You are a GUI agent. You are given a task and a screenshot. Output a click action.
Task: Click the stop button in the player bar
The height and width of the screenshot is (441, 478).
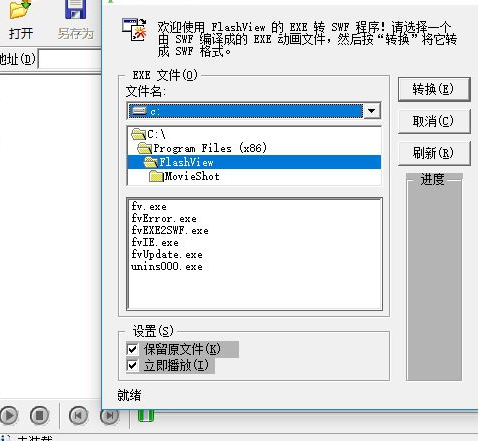point(39,415)
